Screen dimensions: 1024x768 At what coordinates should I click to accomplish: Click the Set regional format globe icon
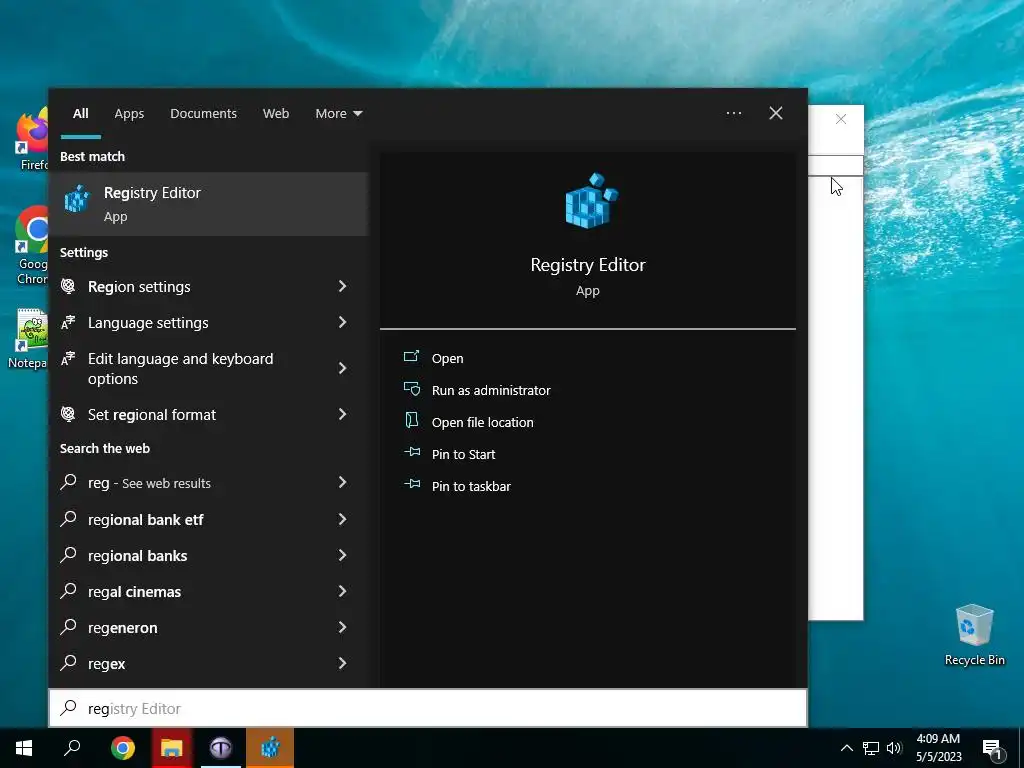(x=68, y=413)
